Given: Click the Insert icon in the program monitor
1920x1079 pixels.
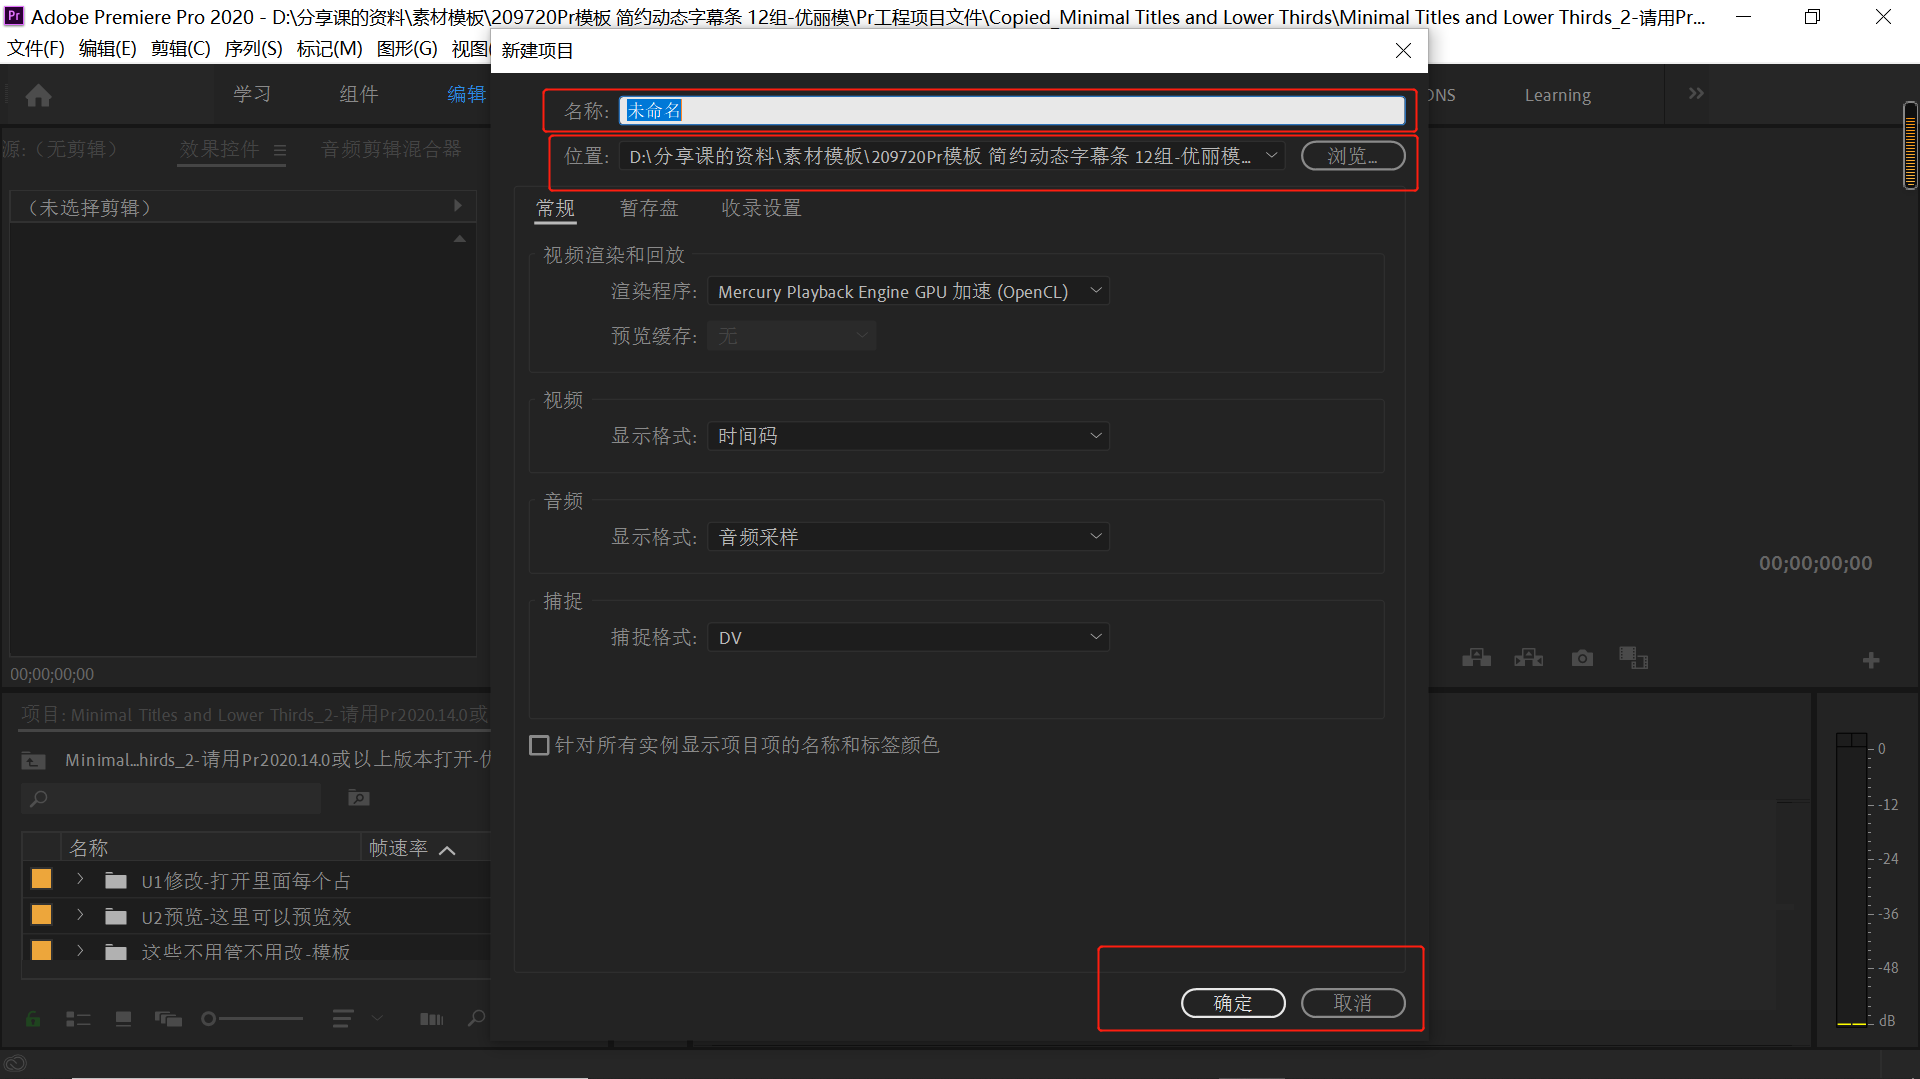Looking at the screenshot, I should (1475, 657).
